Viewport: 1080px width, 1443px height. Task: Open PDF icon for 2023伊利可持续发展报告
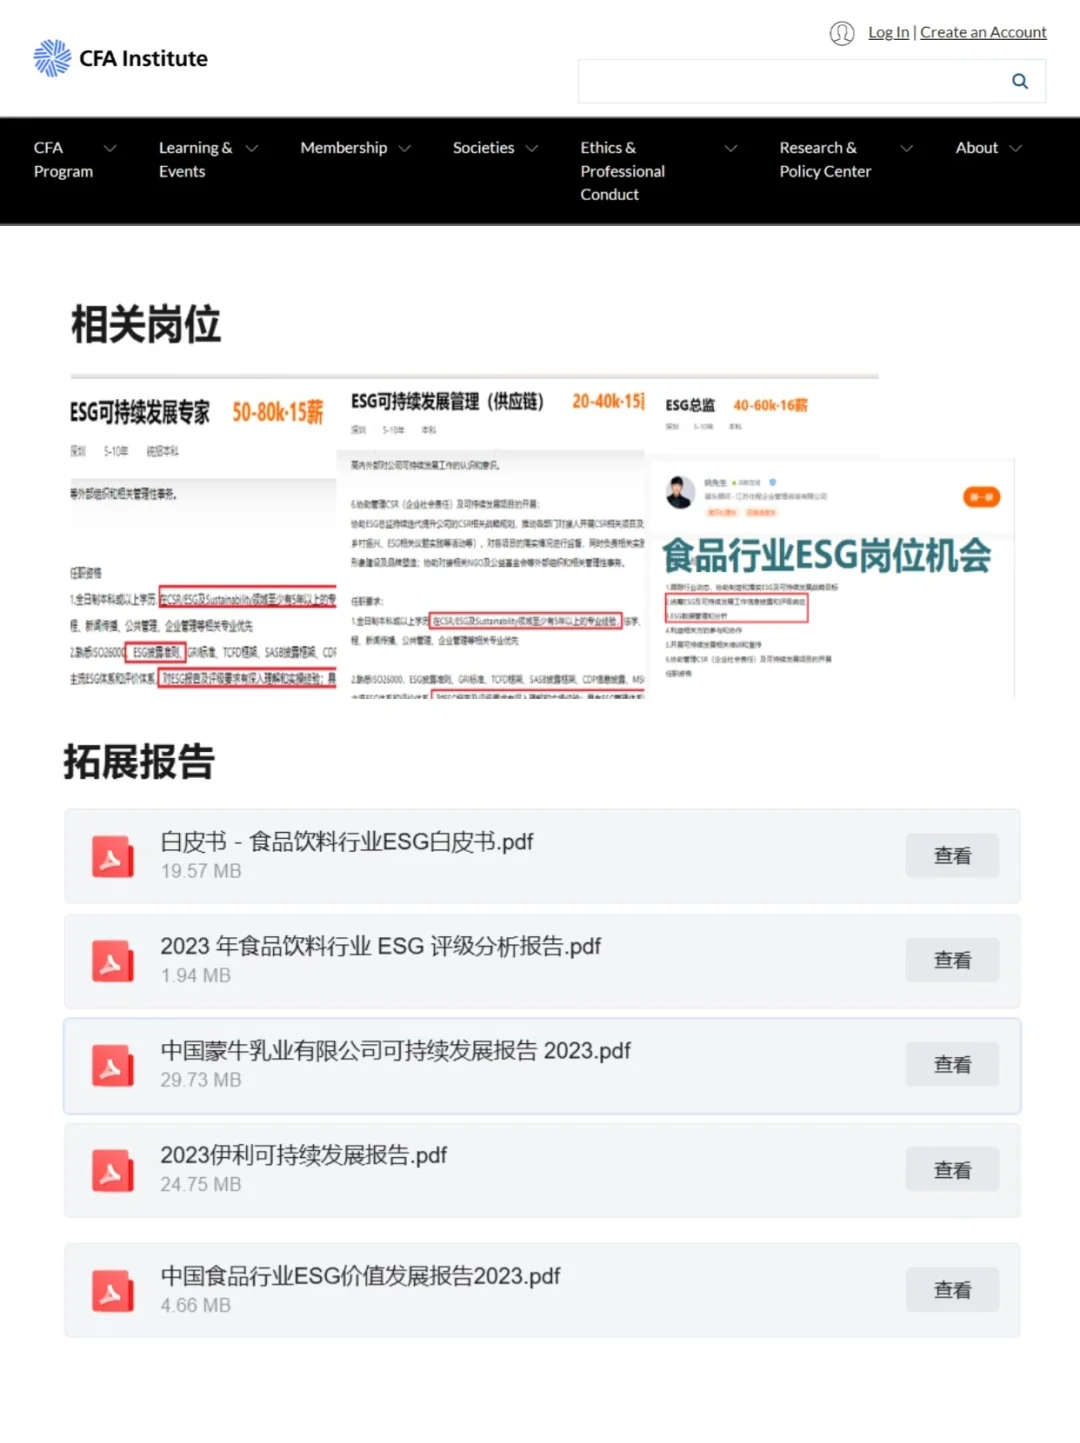(112, 1171)
